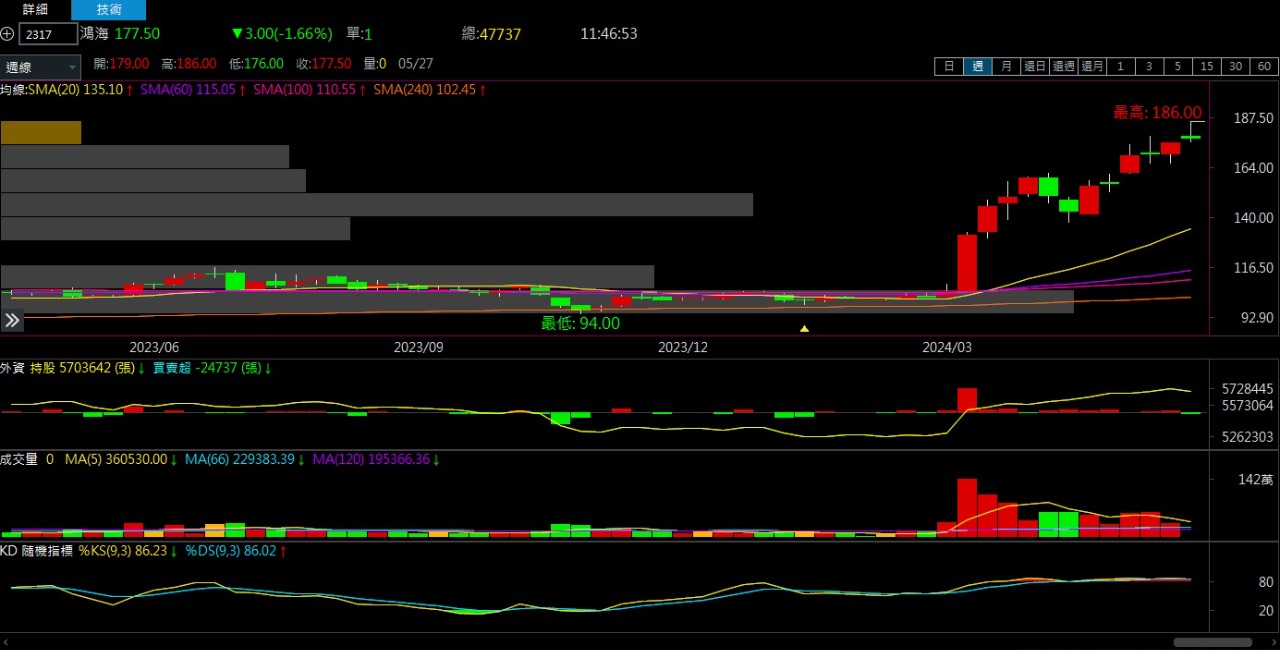This screenshot has width=1280, height=650.
Task: Click the gold volume-profile bar at top
Action: 41,132
